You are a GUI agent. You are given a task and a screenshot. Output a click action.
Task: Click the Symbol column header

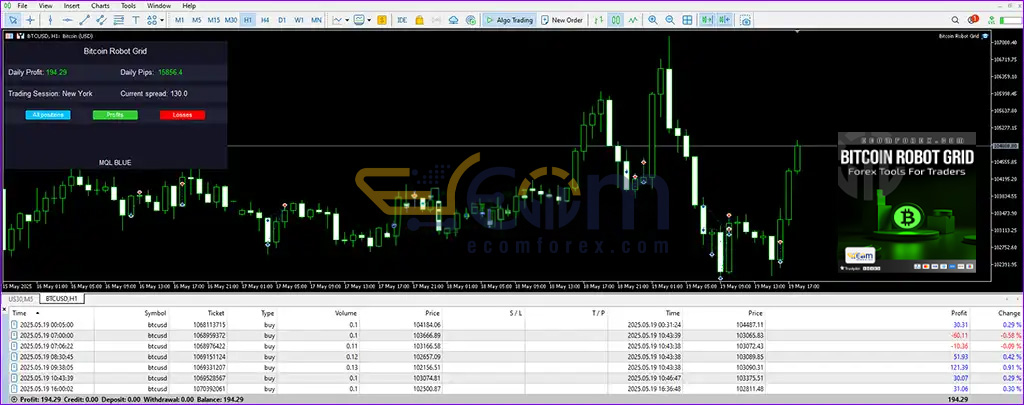click(x=155, y=313)
